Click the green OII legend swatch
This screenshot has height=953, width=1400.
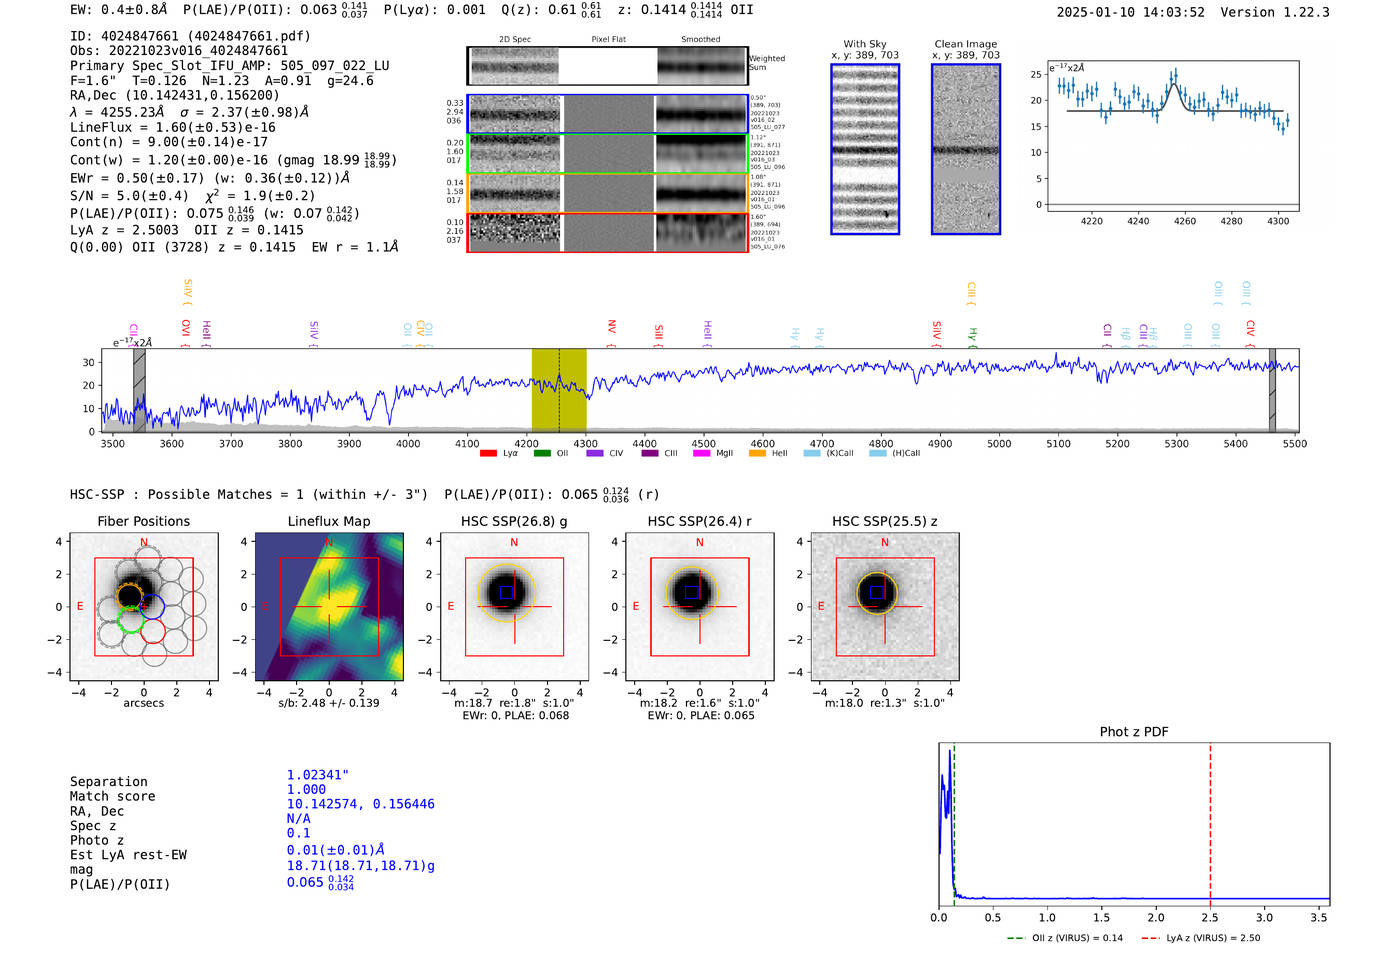coord(542,453)
